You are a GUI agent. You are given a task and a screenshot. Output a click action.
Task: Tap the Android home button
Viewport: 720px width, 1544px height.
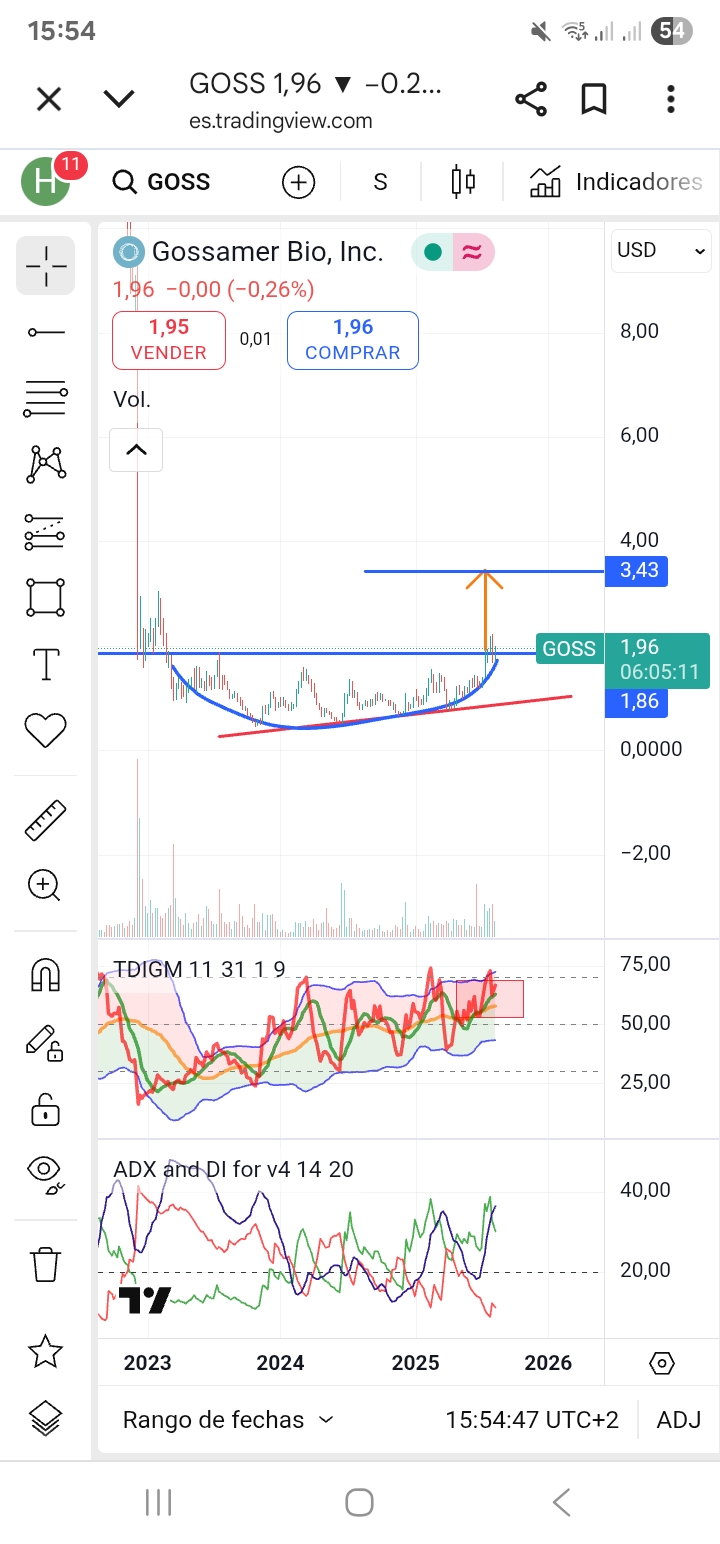pyautogui.click(x=359, y=1502)
